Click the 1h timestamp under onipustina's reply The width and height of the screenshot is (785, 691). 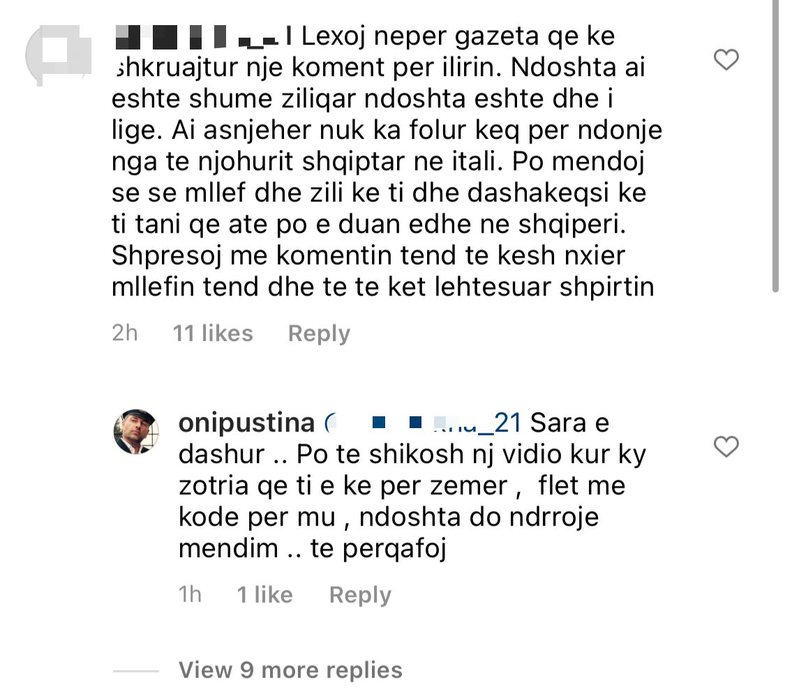pos(189,595)
